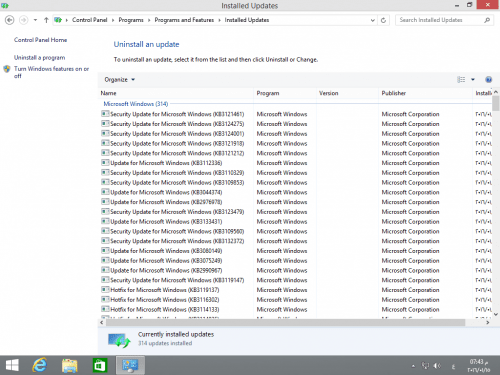Select Hotfix KB3114133 row
The width and height of the screenshot is (500, 375).
(296, 309)
